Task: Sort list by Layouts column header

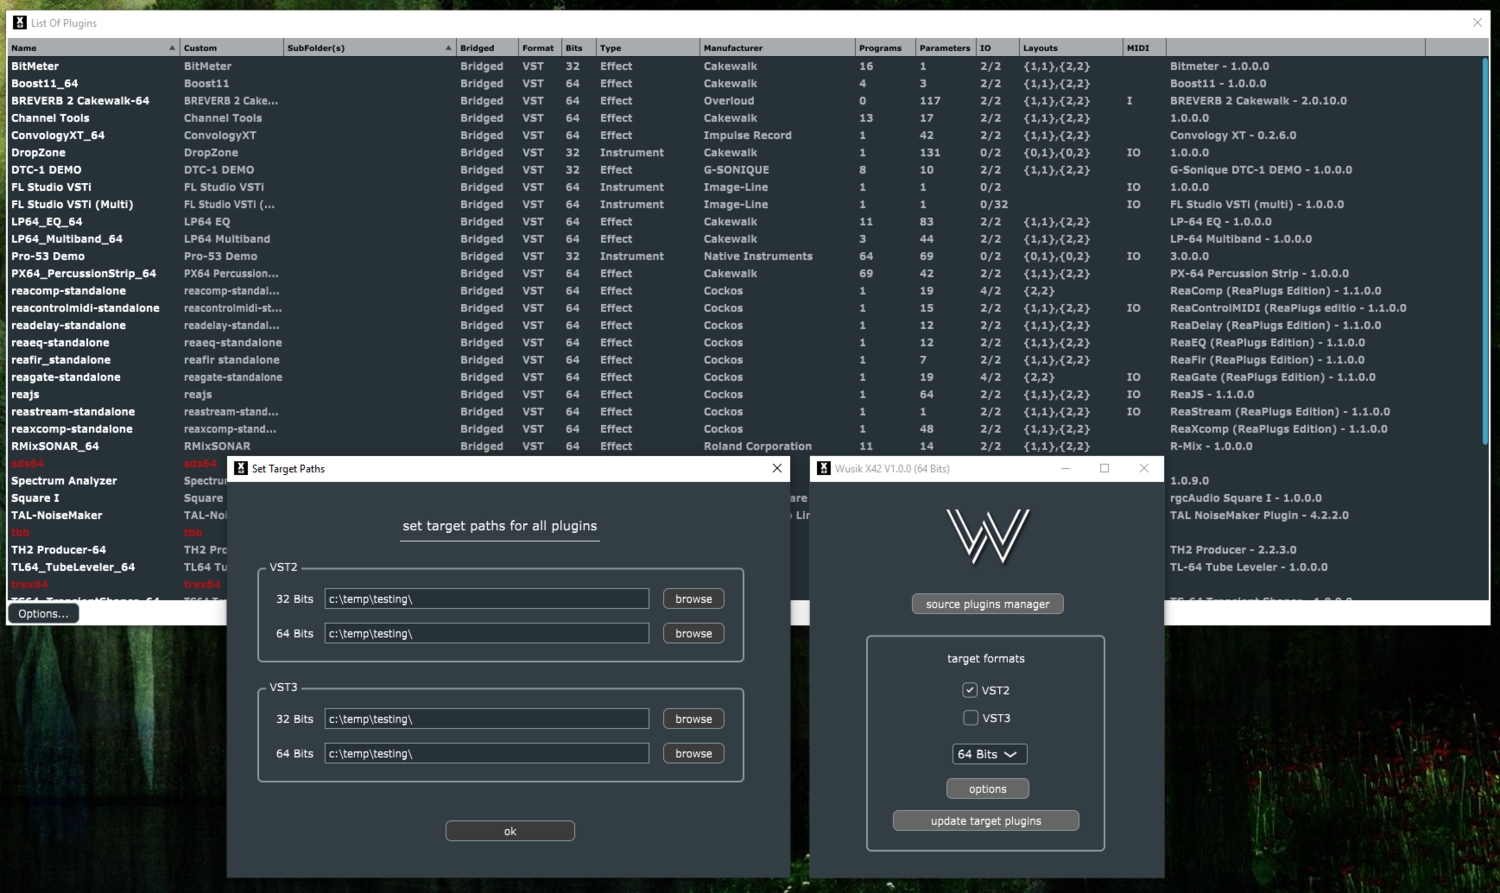Action: (x=1071, y=47)
